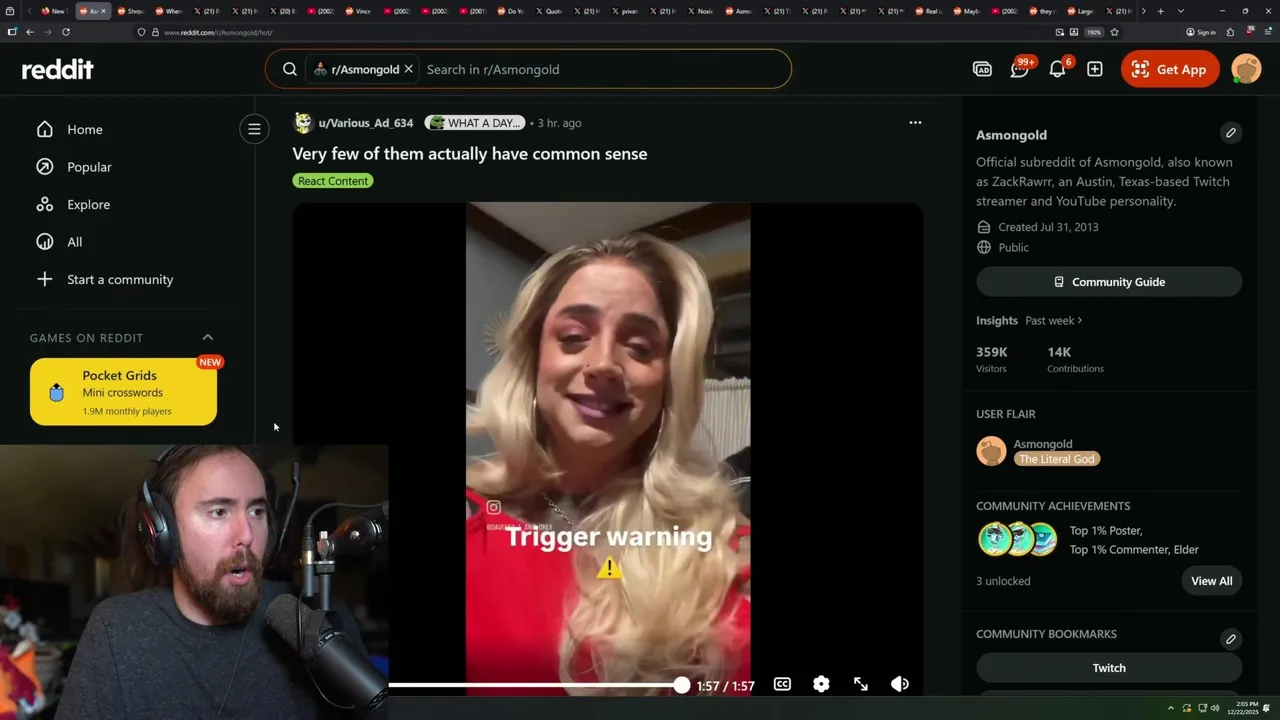The height and width of the screenshot is (720, 1280).
Task: Click the video progress scrubber handle
Action: tap(681, 685)
